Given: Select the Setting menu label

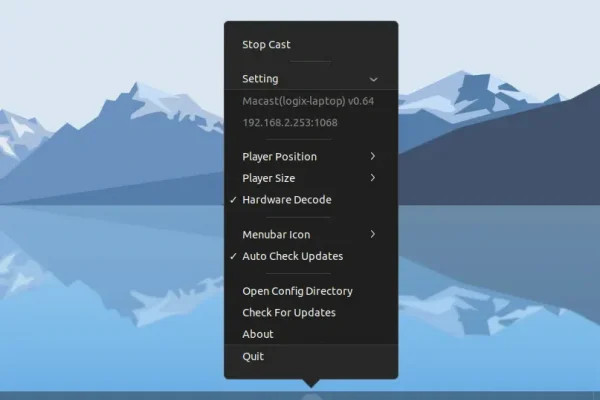Looking at the screenshot, I should tap(260, 79).
